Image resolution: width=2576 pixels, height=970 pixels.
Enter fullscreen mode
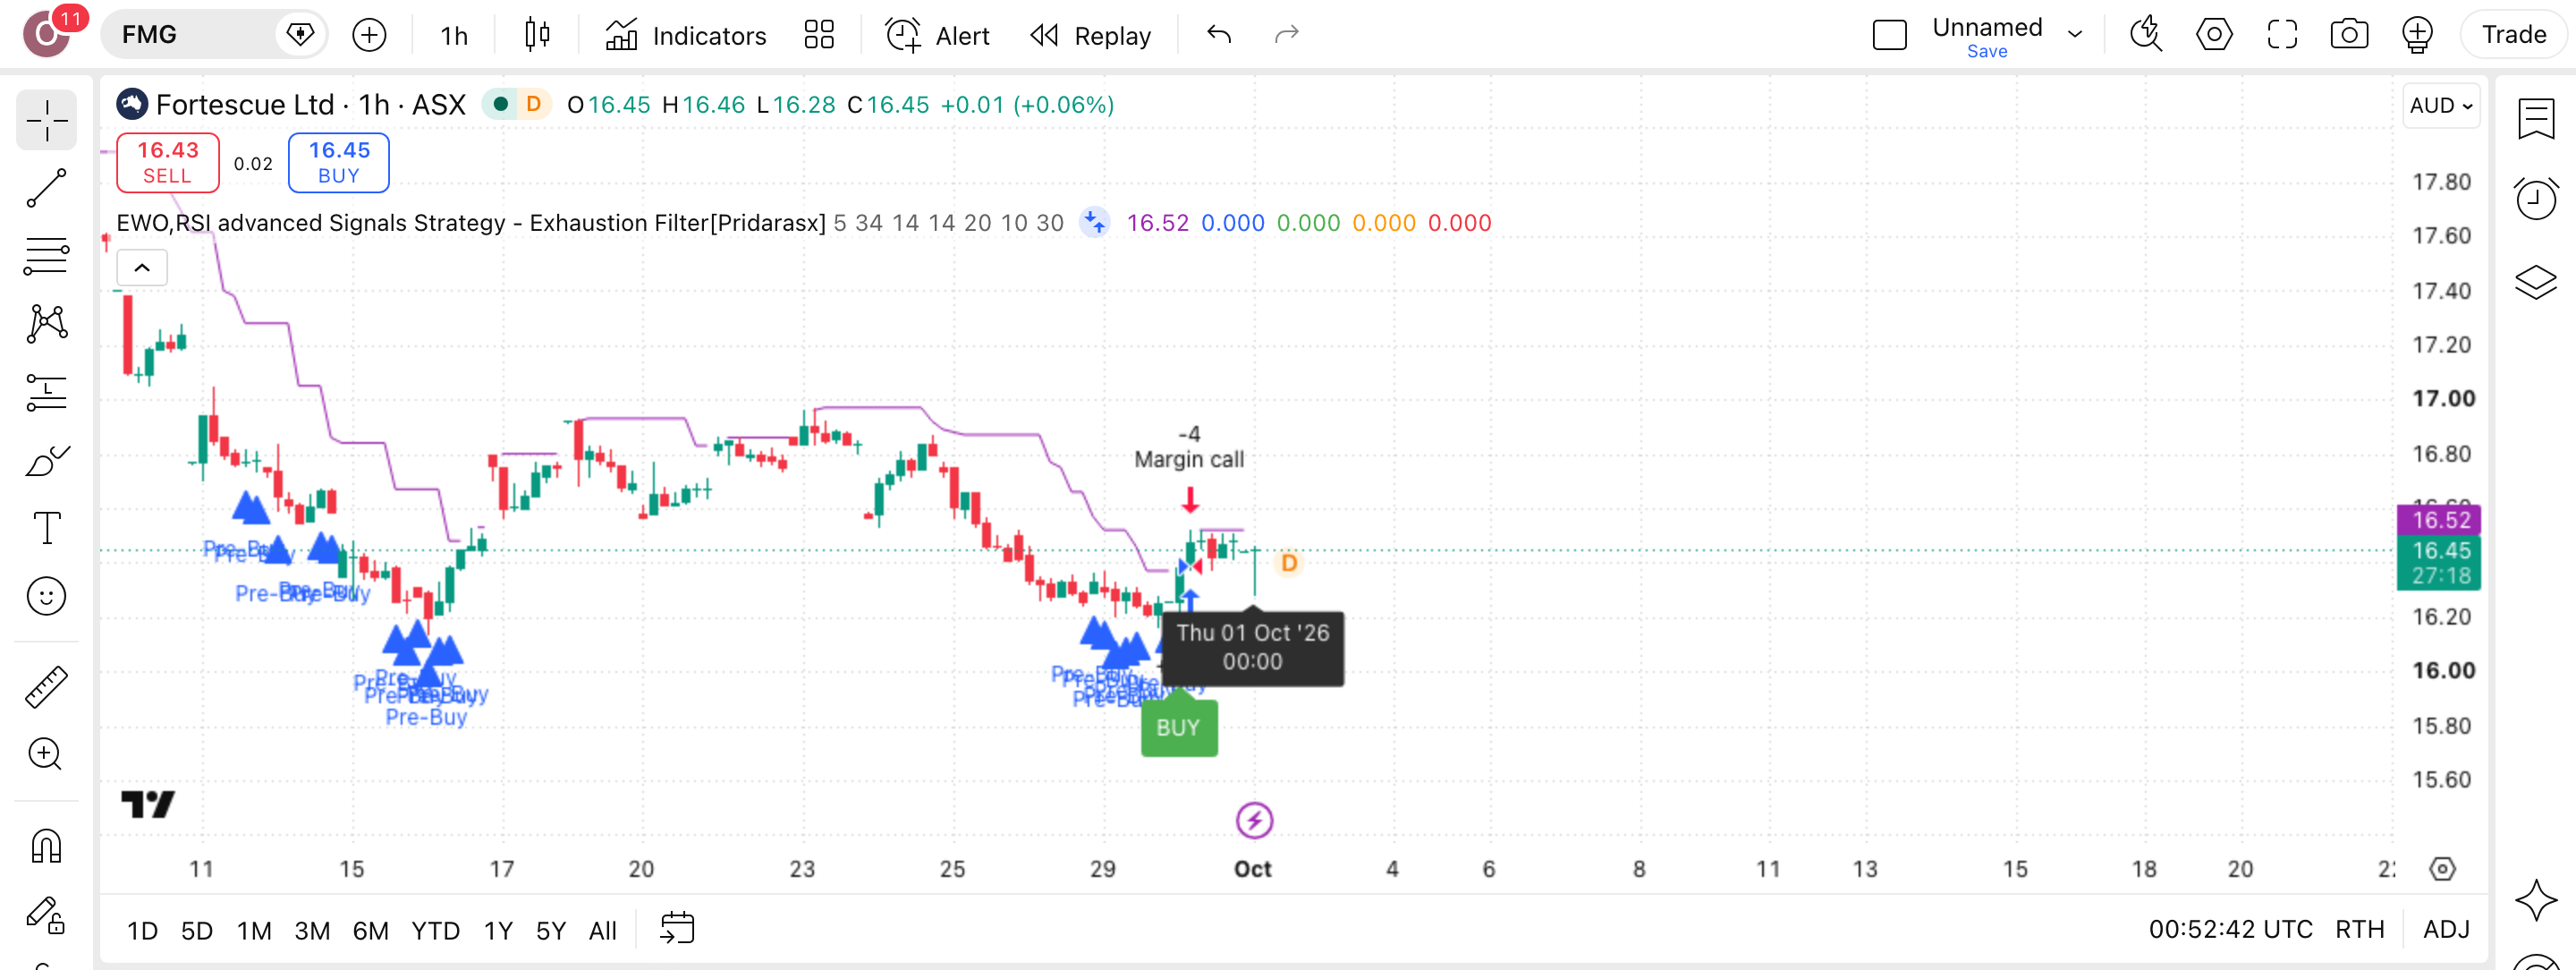click(2282, 35)
